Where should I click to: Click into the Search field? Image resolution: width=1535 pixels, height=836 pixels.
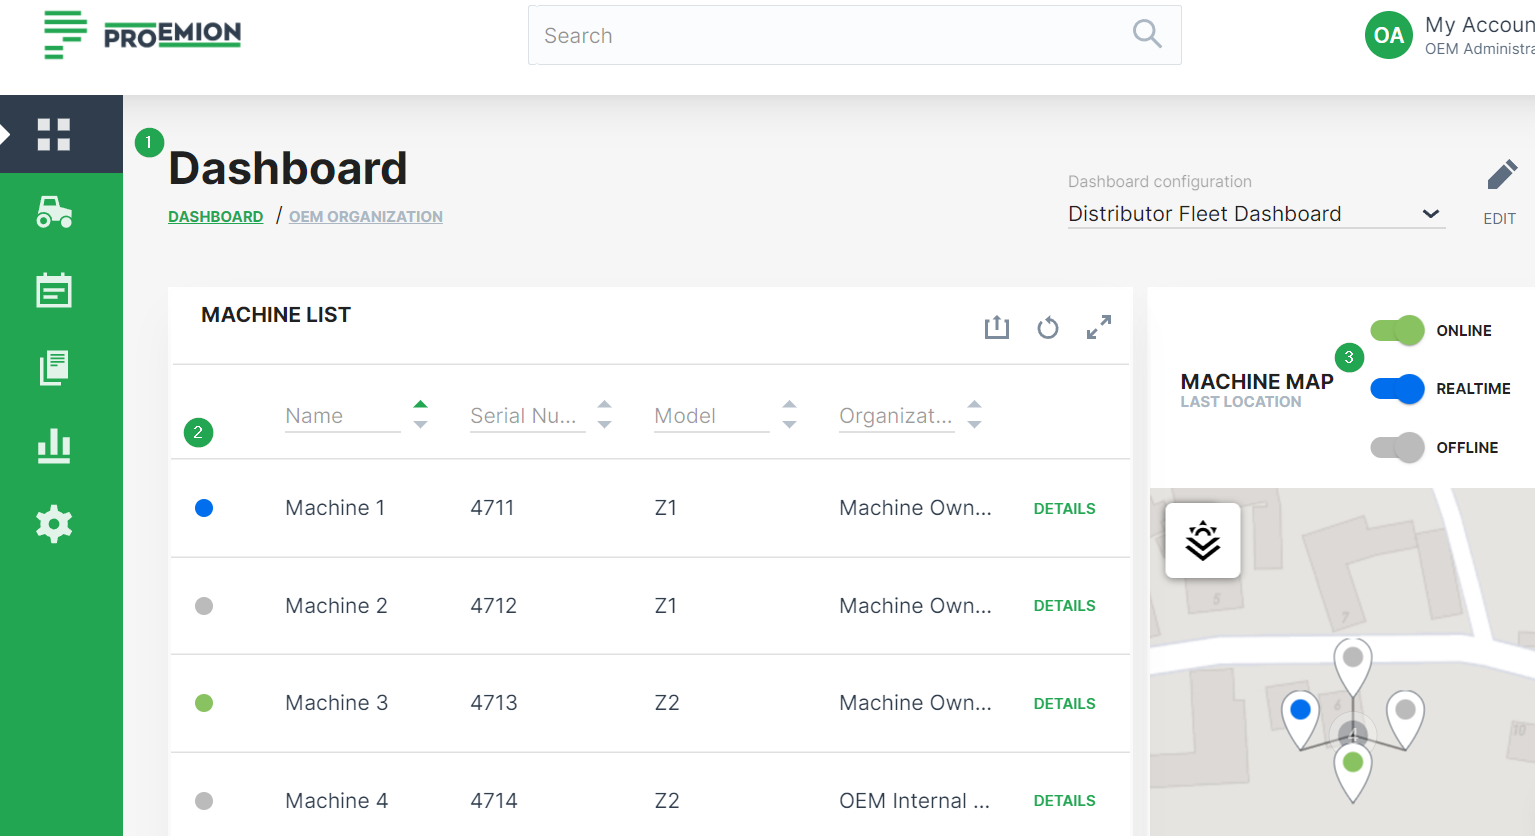[830, 36]
